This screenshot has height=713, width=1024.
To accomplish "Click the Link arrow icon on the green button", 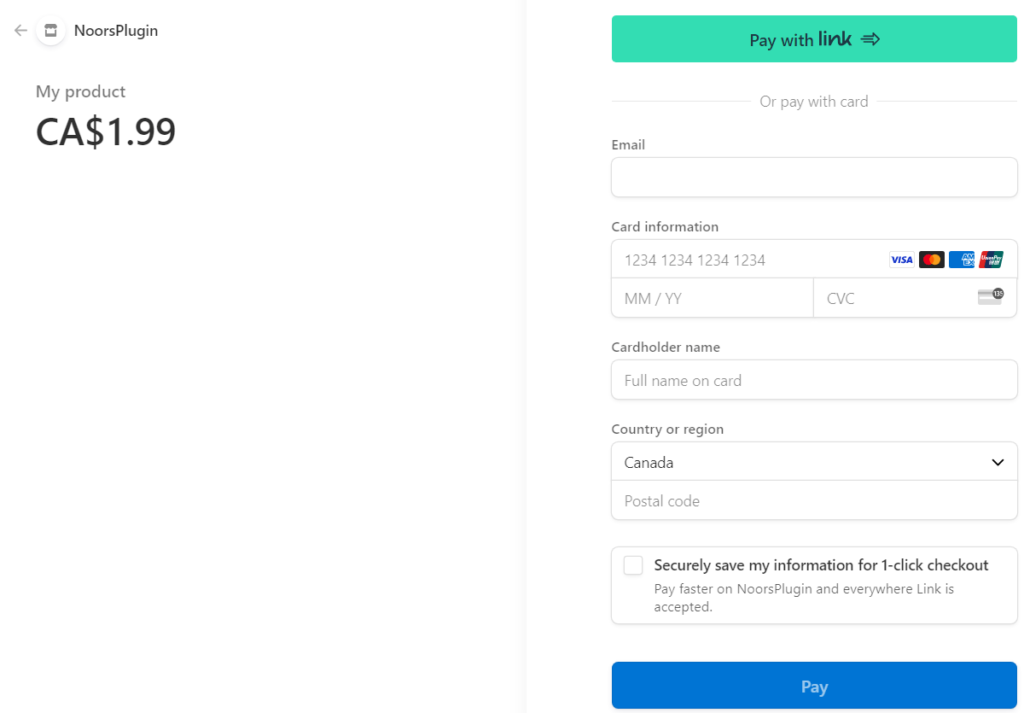I will click(x=869, y=38).
